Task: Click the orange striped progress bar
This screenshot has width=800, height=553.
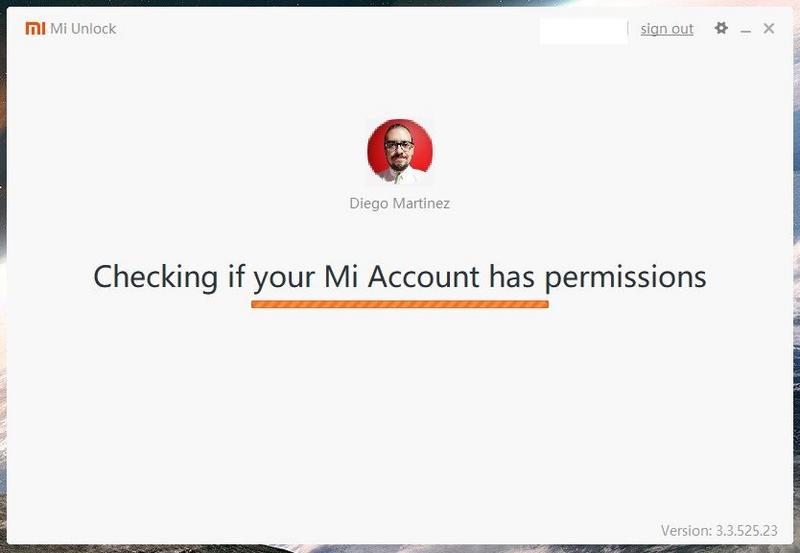Action: point(400,305)
